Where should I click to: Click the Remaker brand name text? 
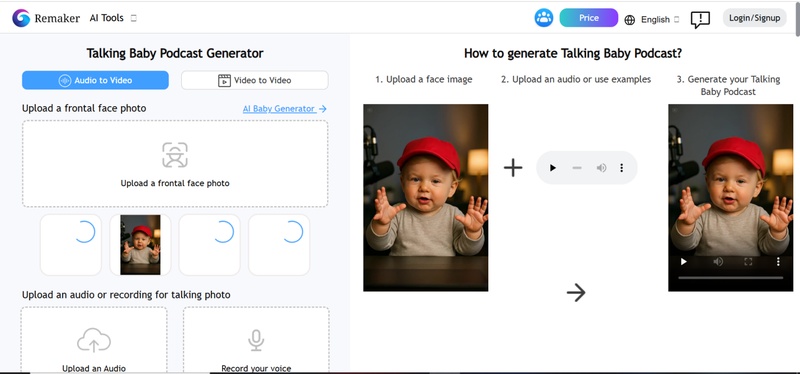pos(57,18)
